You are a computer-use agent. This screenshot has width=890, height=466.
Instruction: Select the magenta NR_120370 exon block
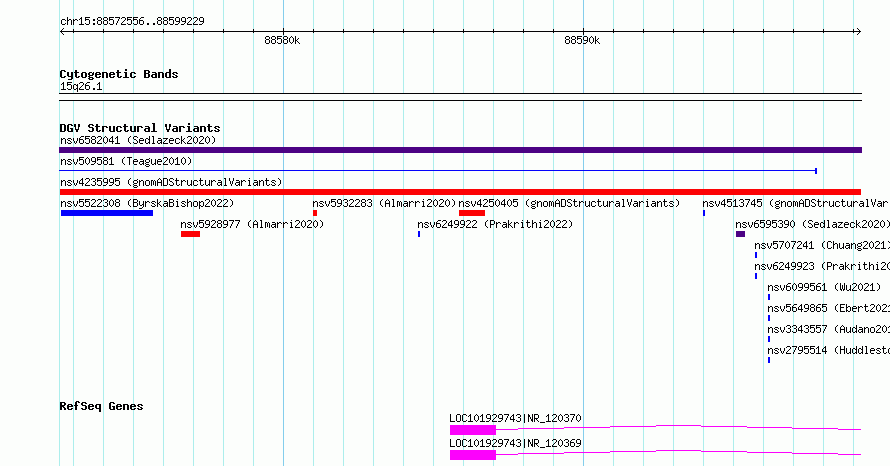[473, 430]
